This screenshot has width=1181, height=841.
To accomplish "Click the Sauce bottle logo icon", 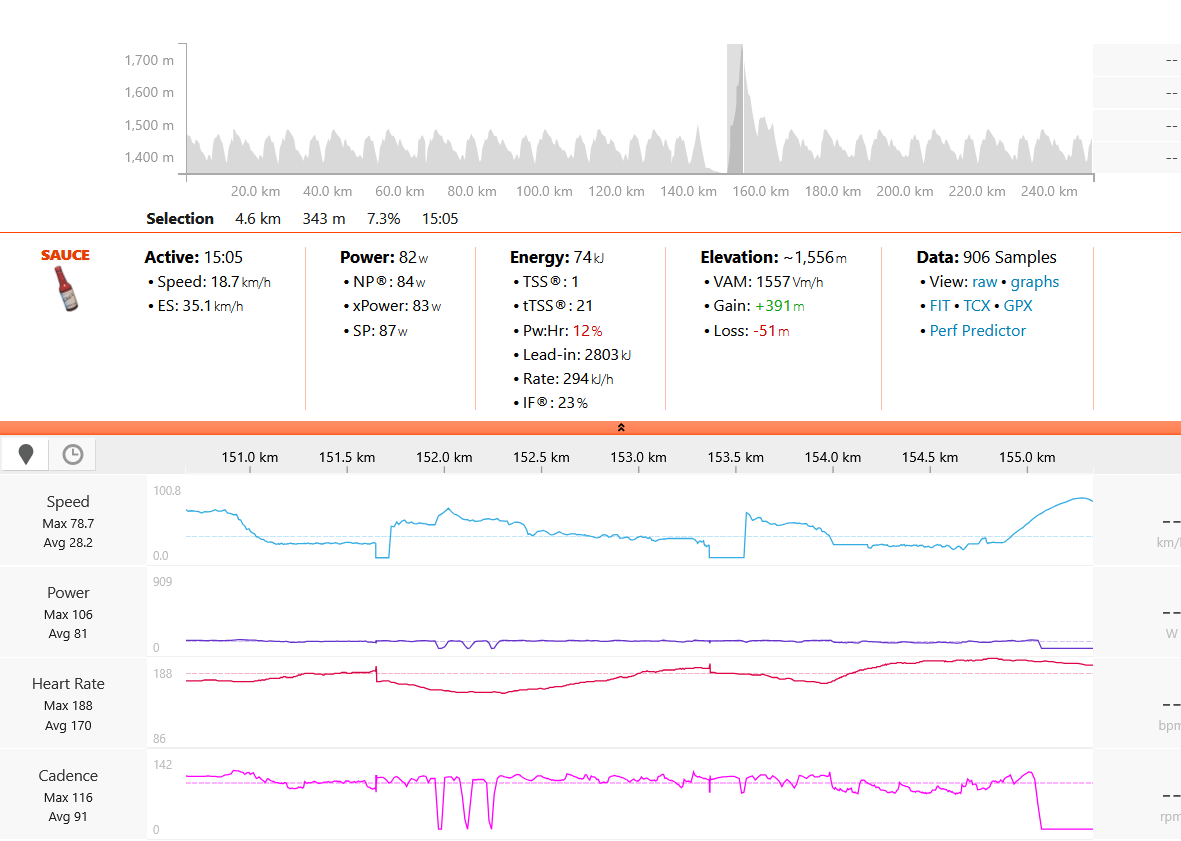I will pyautogui.click(x=65, y=288).
